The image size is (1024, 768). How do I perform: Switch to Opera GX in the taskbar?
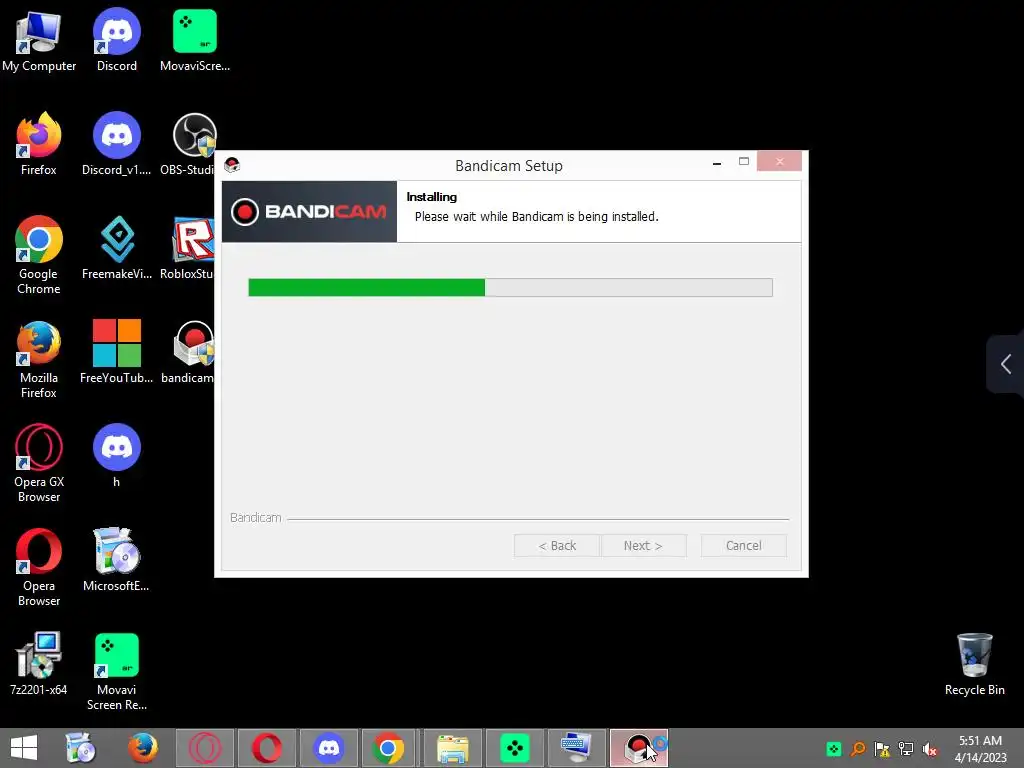pyautogui.click(x=205, y=748)
